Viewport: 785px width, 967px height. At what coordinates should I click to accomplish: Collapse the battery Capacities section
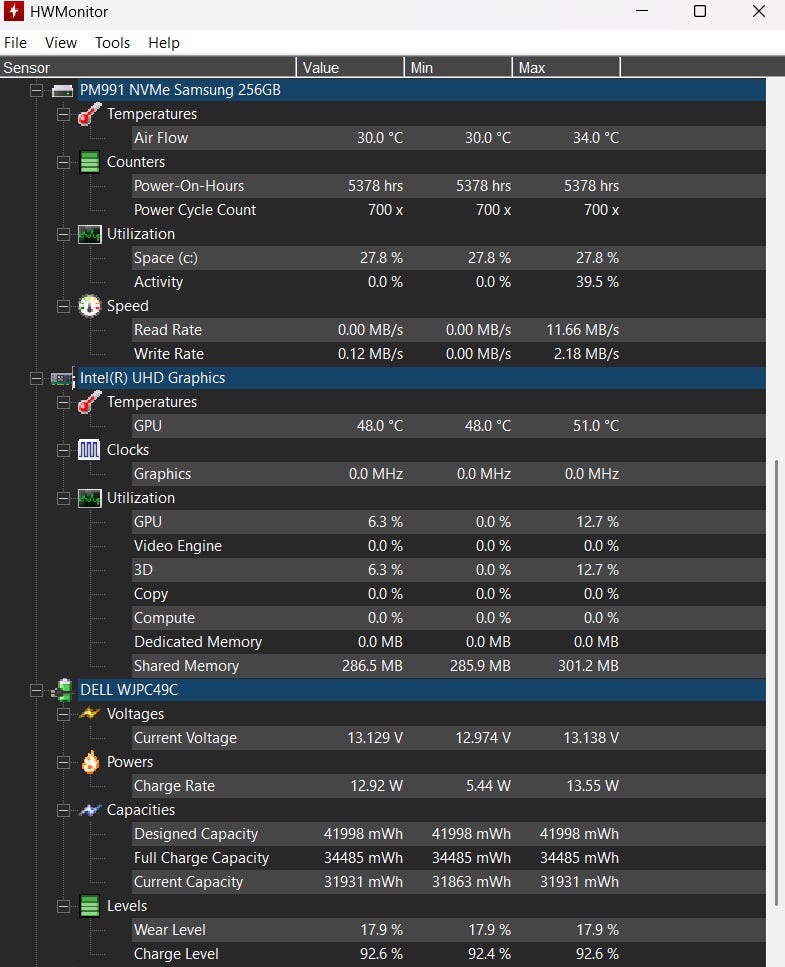64,810
